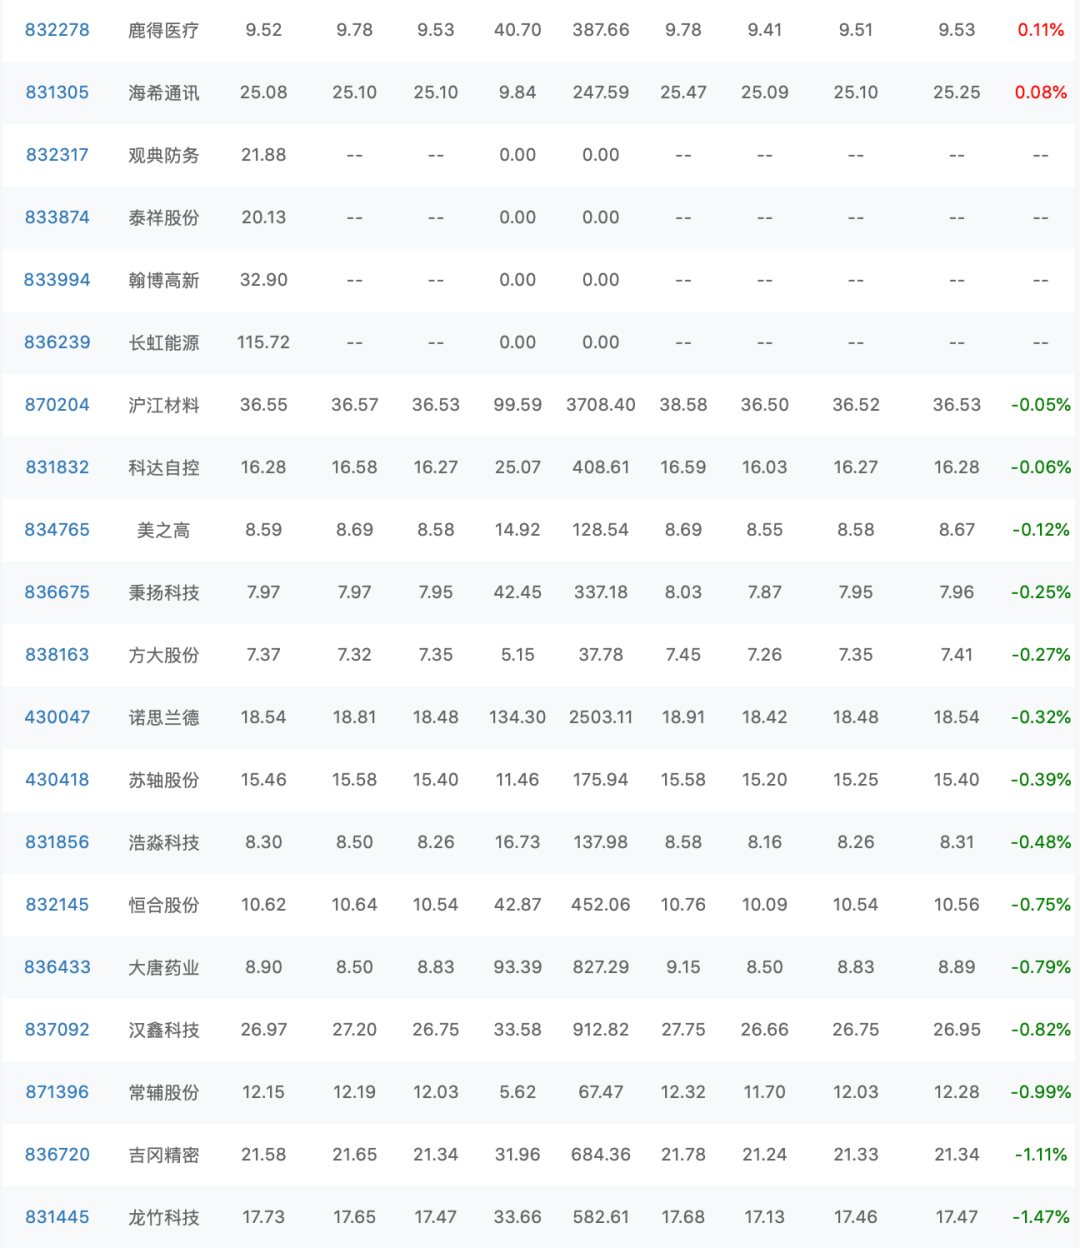This screenshot has height=1248, width=1080.
Task: Open stock code 831856 link
Action: (x=57, y=842)
